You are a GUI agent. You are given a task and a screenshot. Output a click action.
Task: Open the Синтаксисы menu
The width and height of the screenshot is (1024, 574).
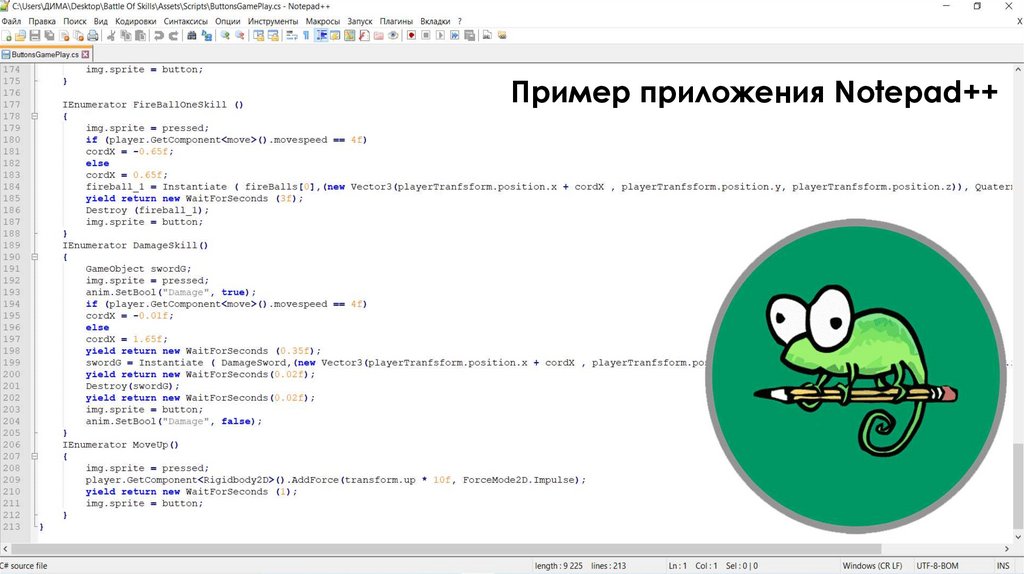pos(185,21)
